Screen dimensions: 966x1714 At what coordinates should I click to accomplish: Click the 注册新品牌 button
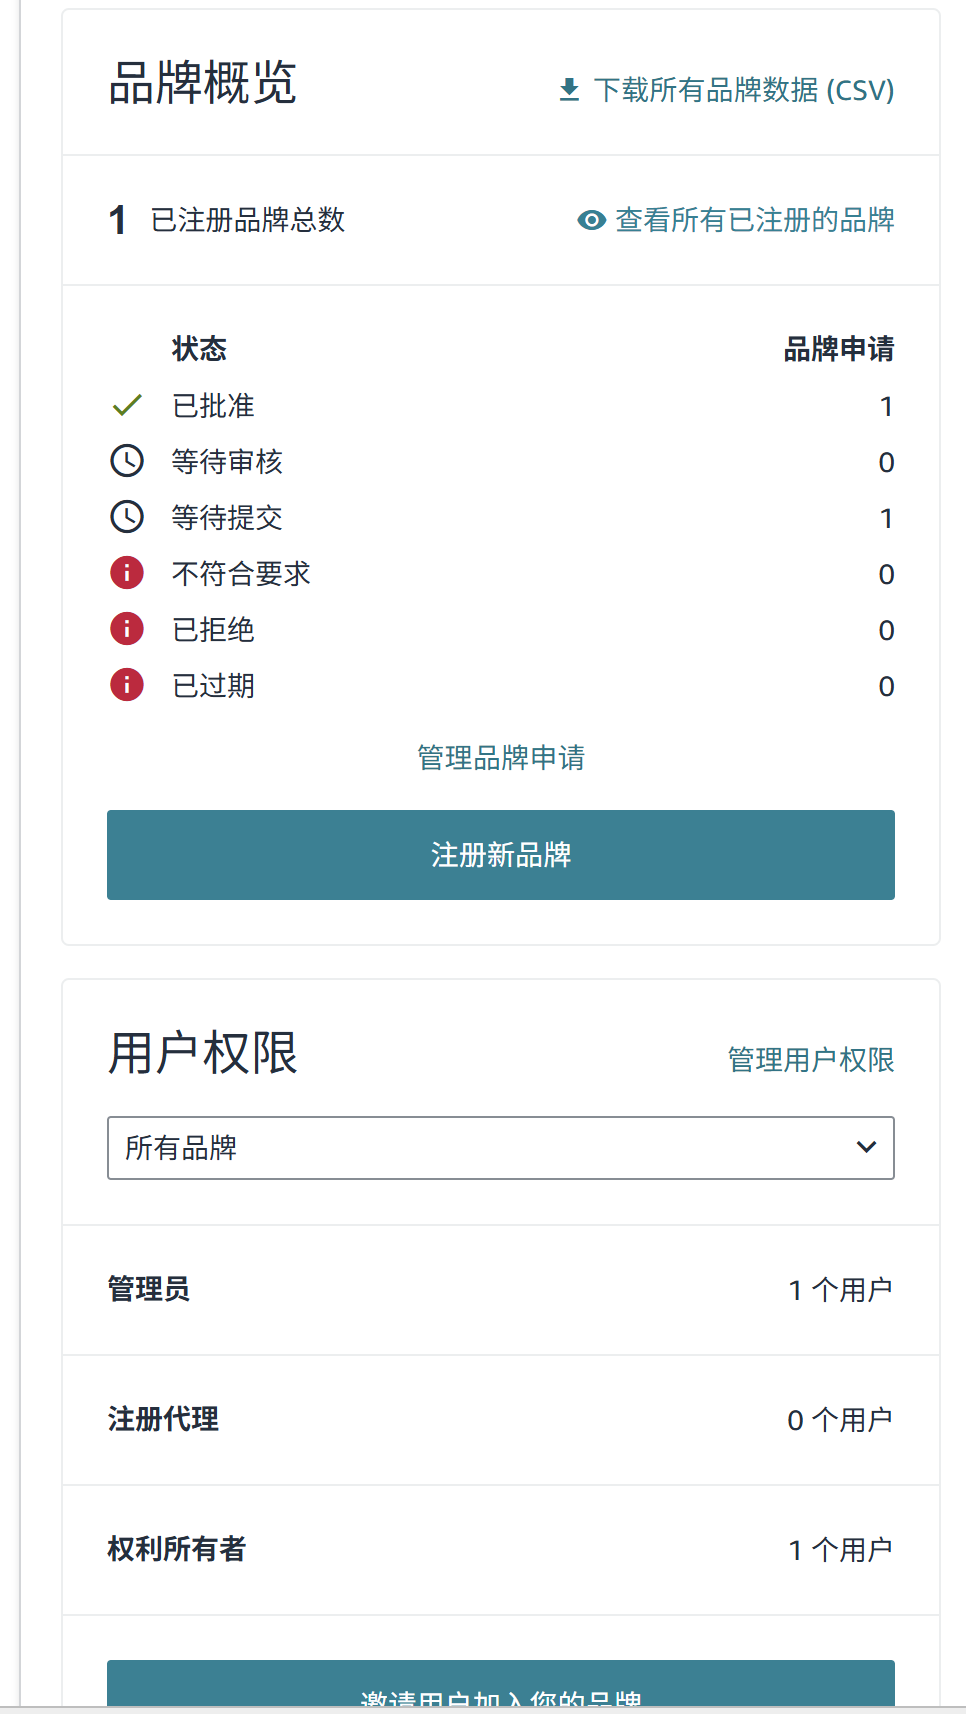point(501,855)
